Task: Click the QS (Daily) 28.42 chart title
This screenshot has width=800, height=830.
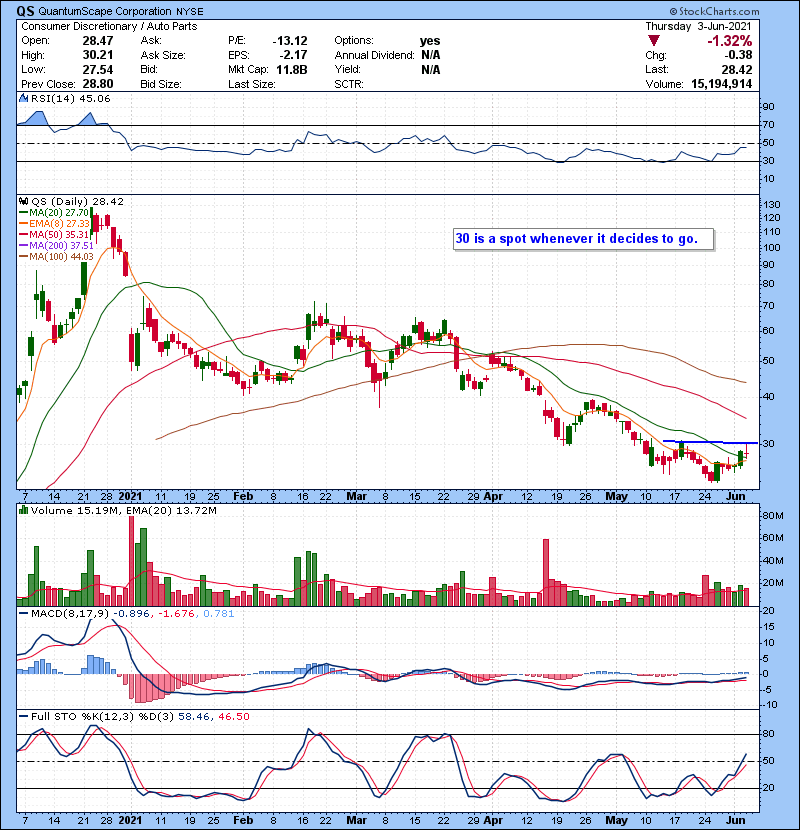Action: pos(77,201)
